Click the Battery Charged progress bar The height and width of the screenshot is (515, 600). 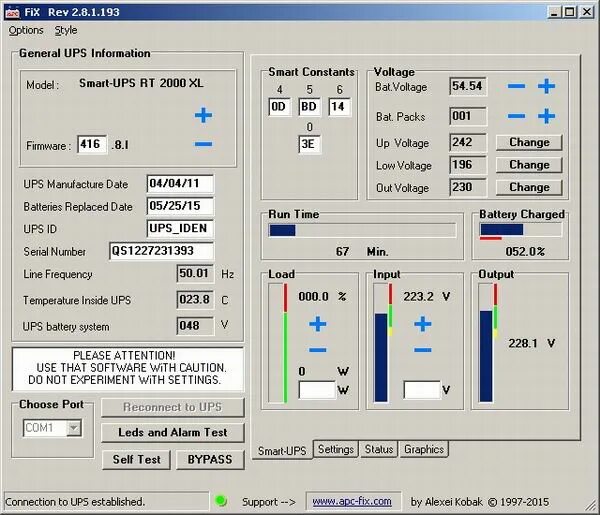(x=520, y=230)
